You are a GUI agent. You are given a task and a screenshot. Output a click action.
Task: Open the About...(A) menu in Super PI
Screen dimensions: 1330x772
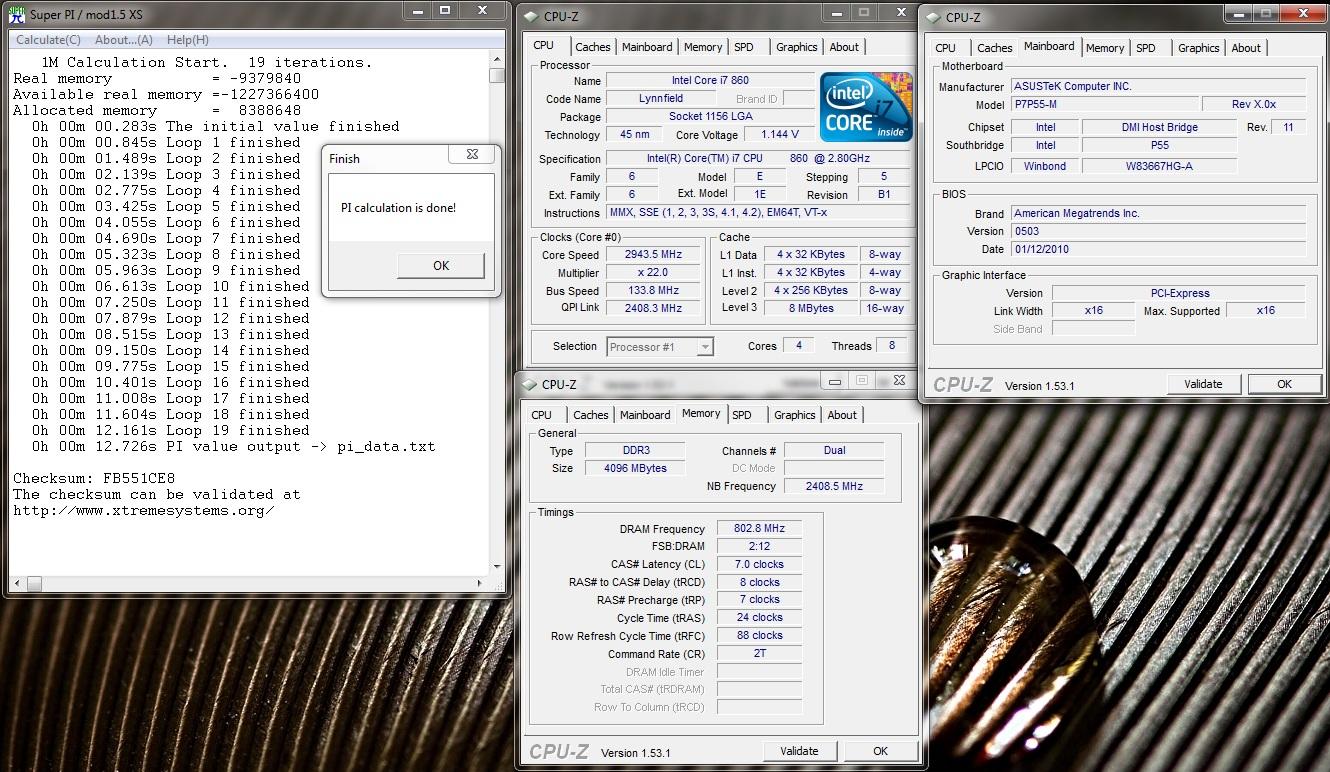[124, 40]
